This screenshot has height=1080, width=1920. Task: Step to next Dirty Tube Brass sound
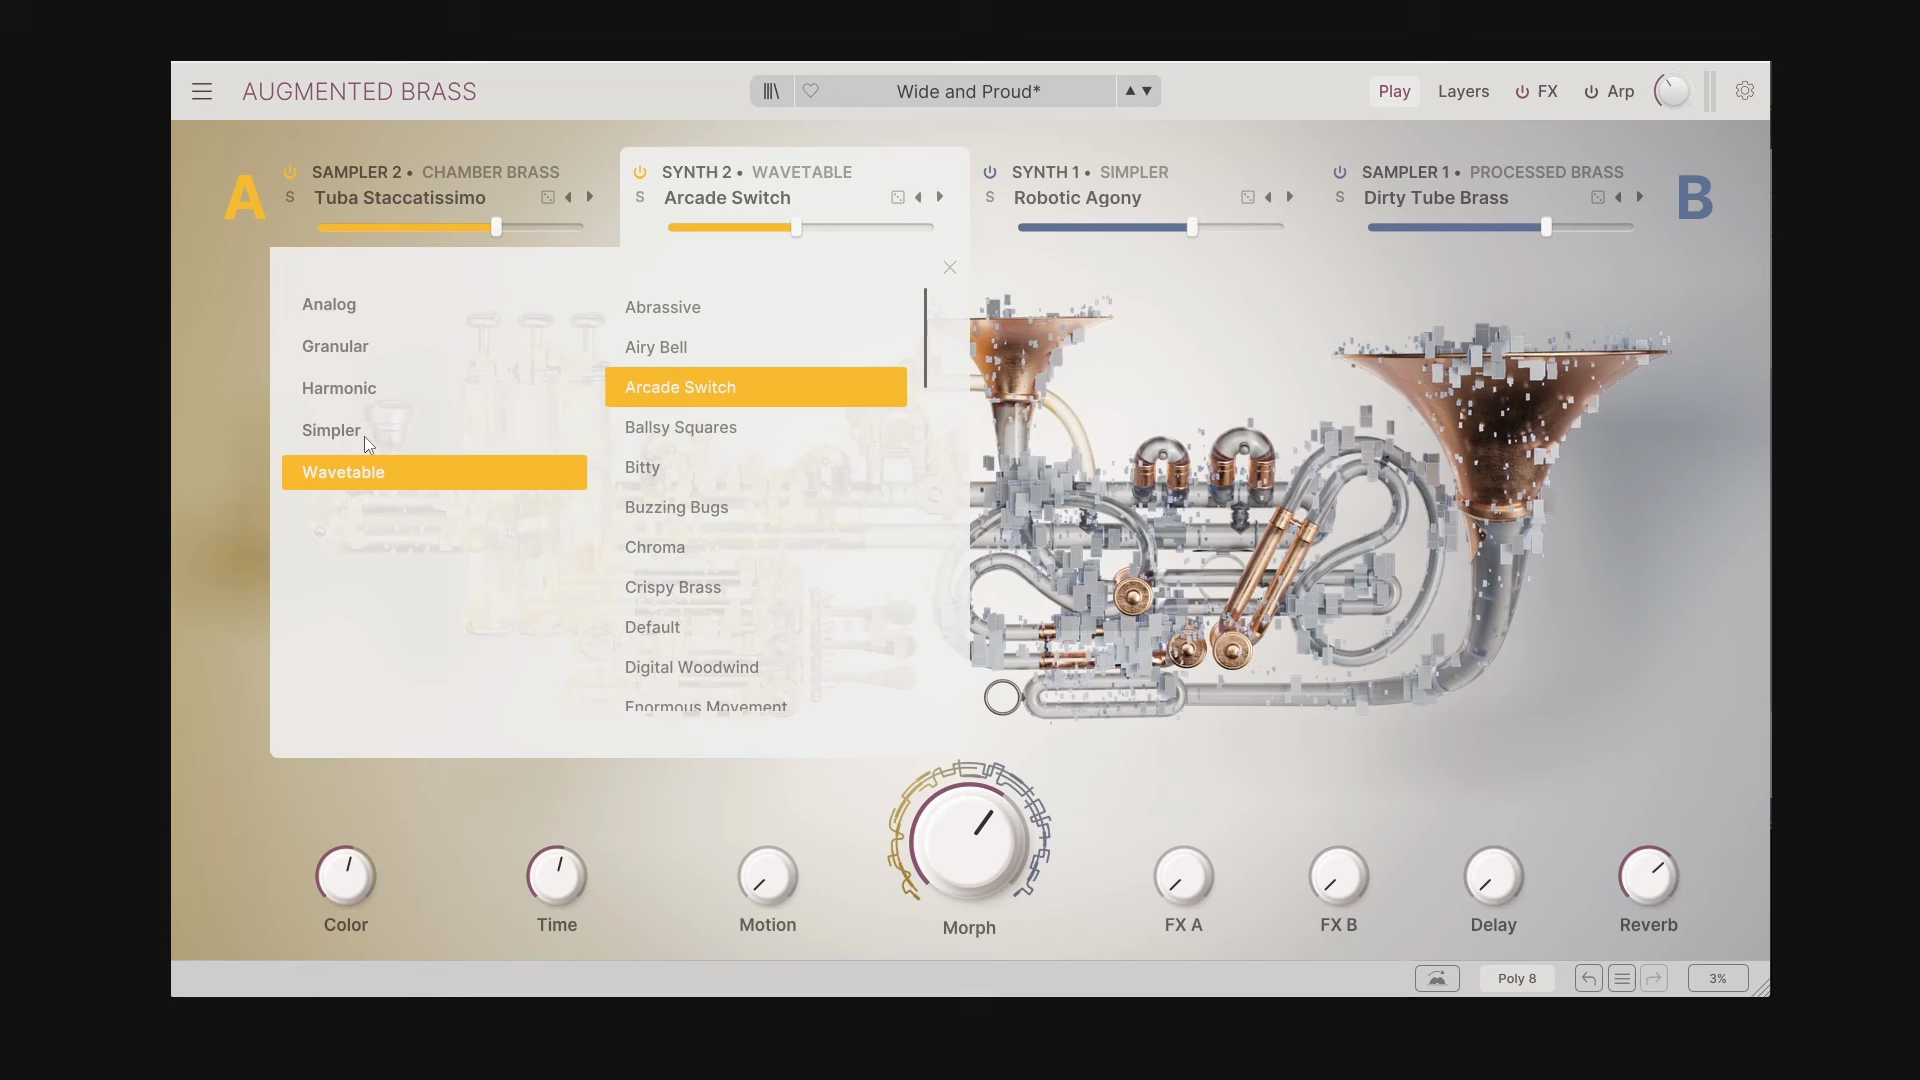1640,197
